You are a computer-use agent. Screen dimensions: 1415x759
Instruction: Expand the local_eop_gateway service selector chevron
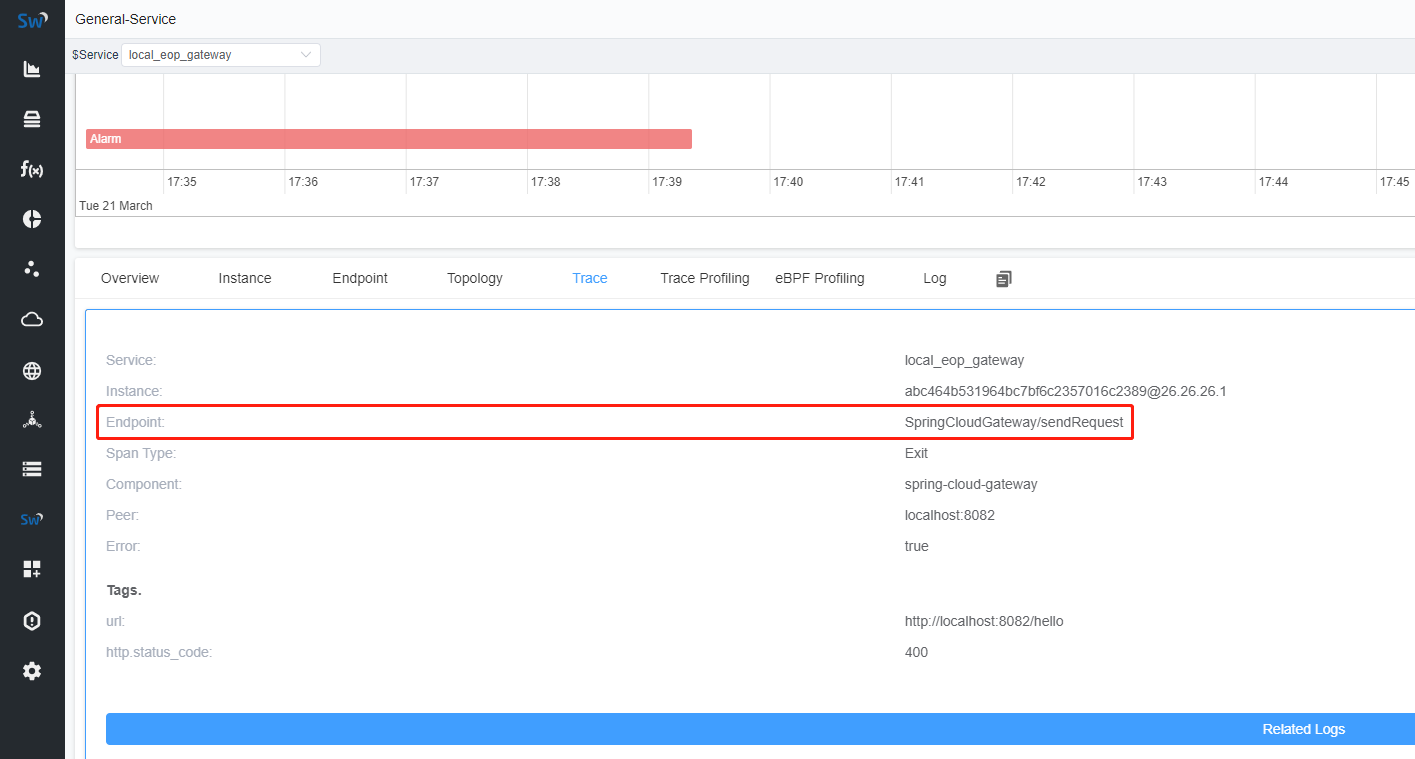click(x=306, y=54)
